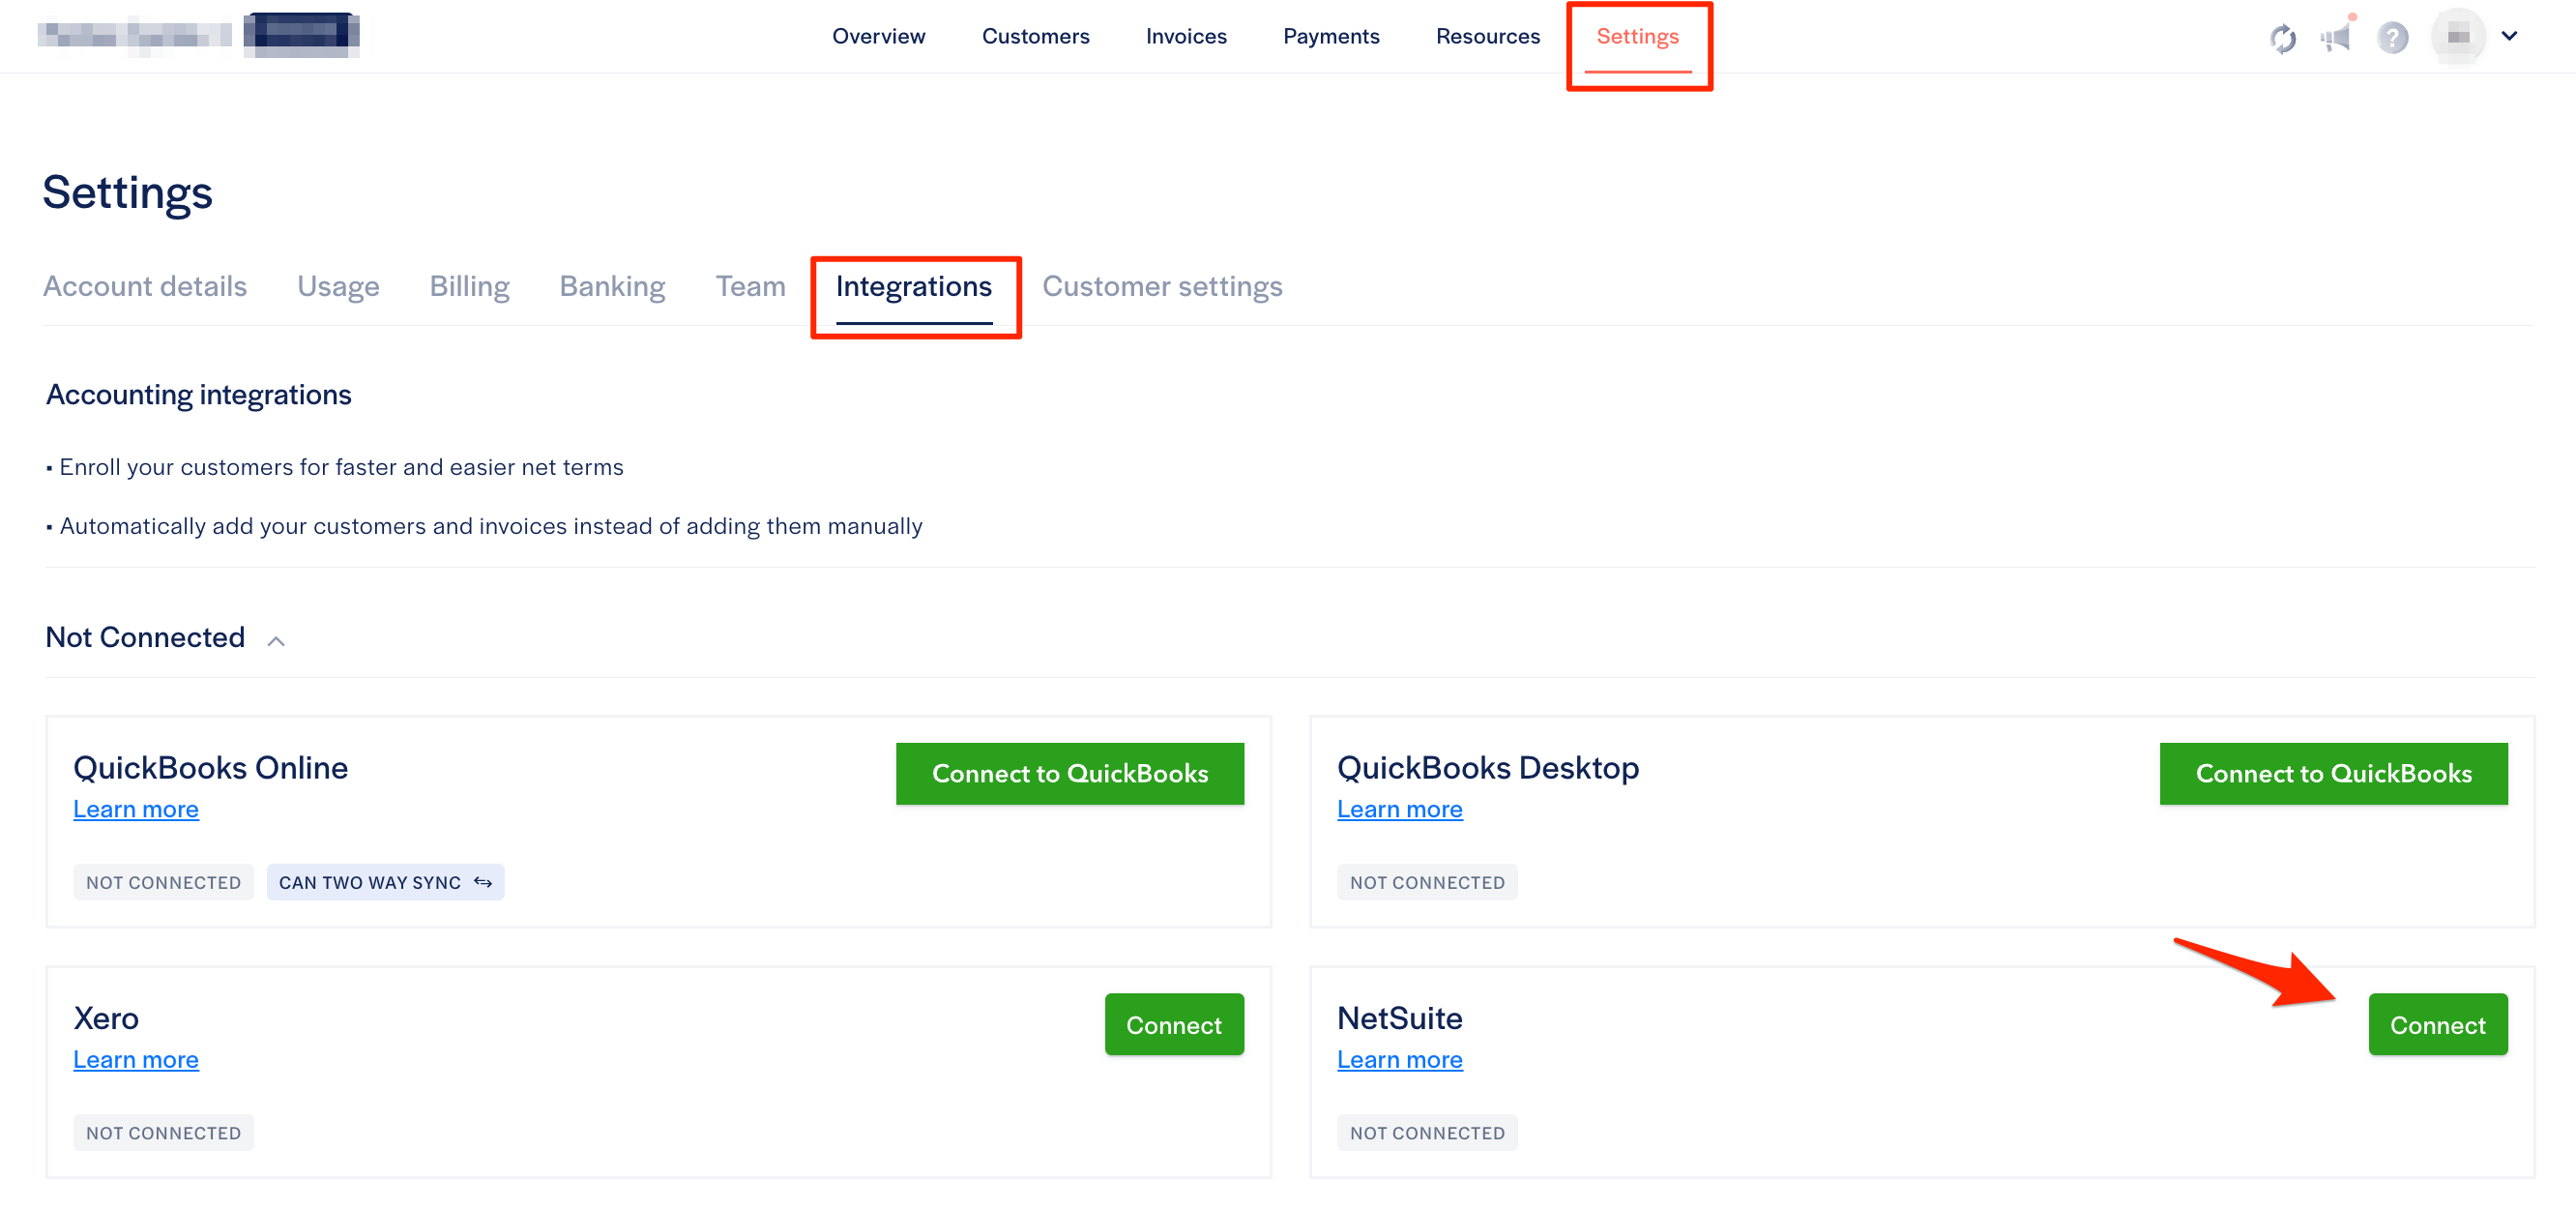Switch to the Billing tab
Image resolution: width=2576 pixels, height=1209 pixels.
click(x=469, y=286)
